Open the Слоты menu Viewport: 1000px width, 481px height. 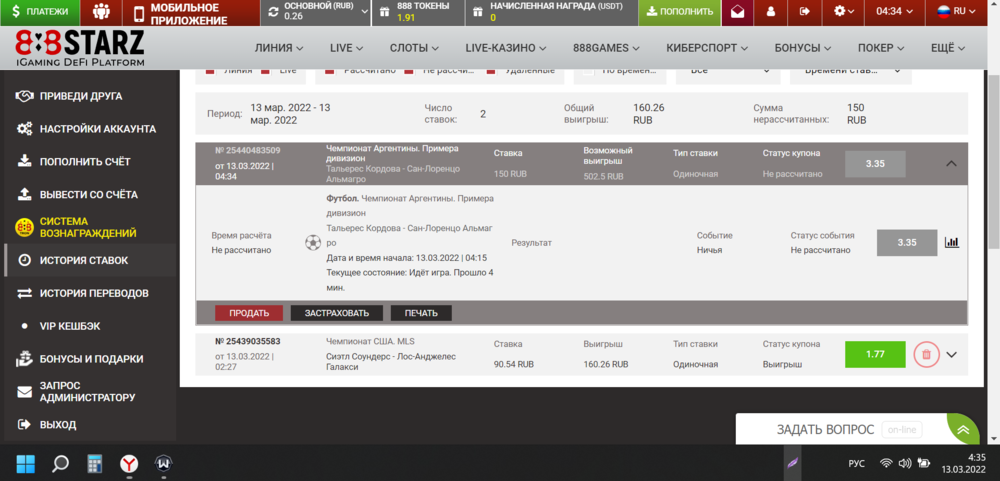tap(414, 48)
